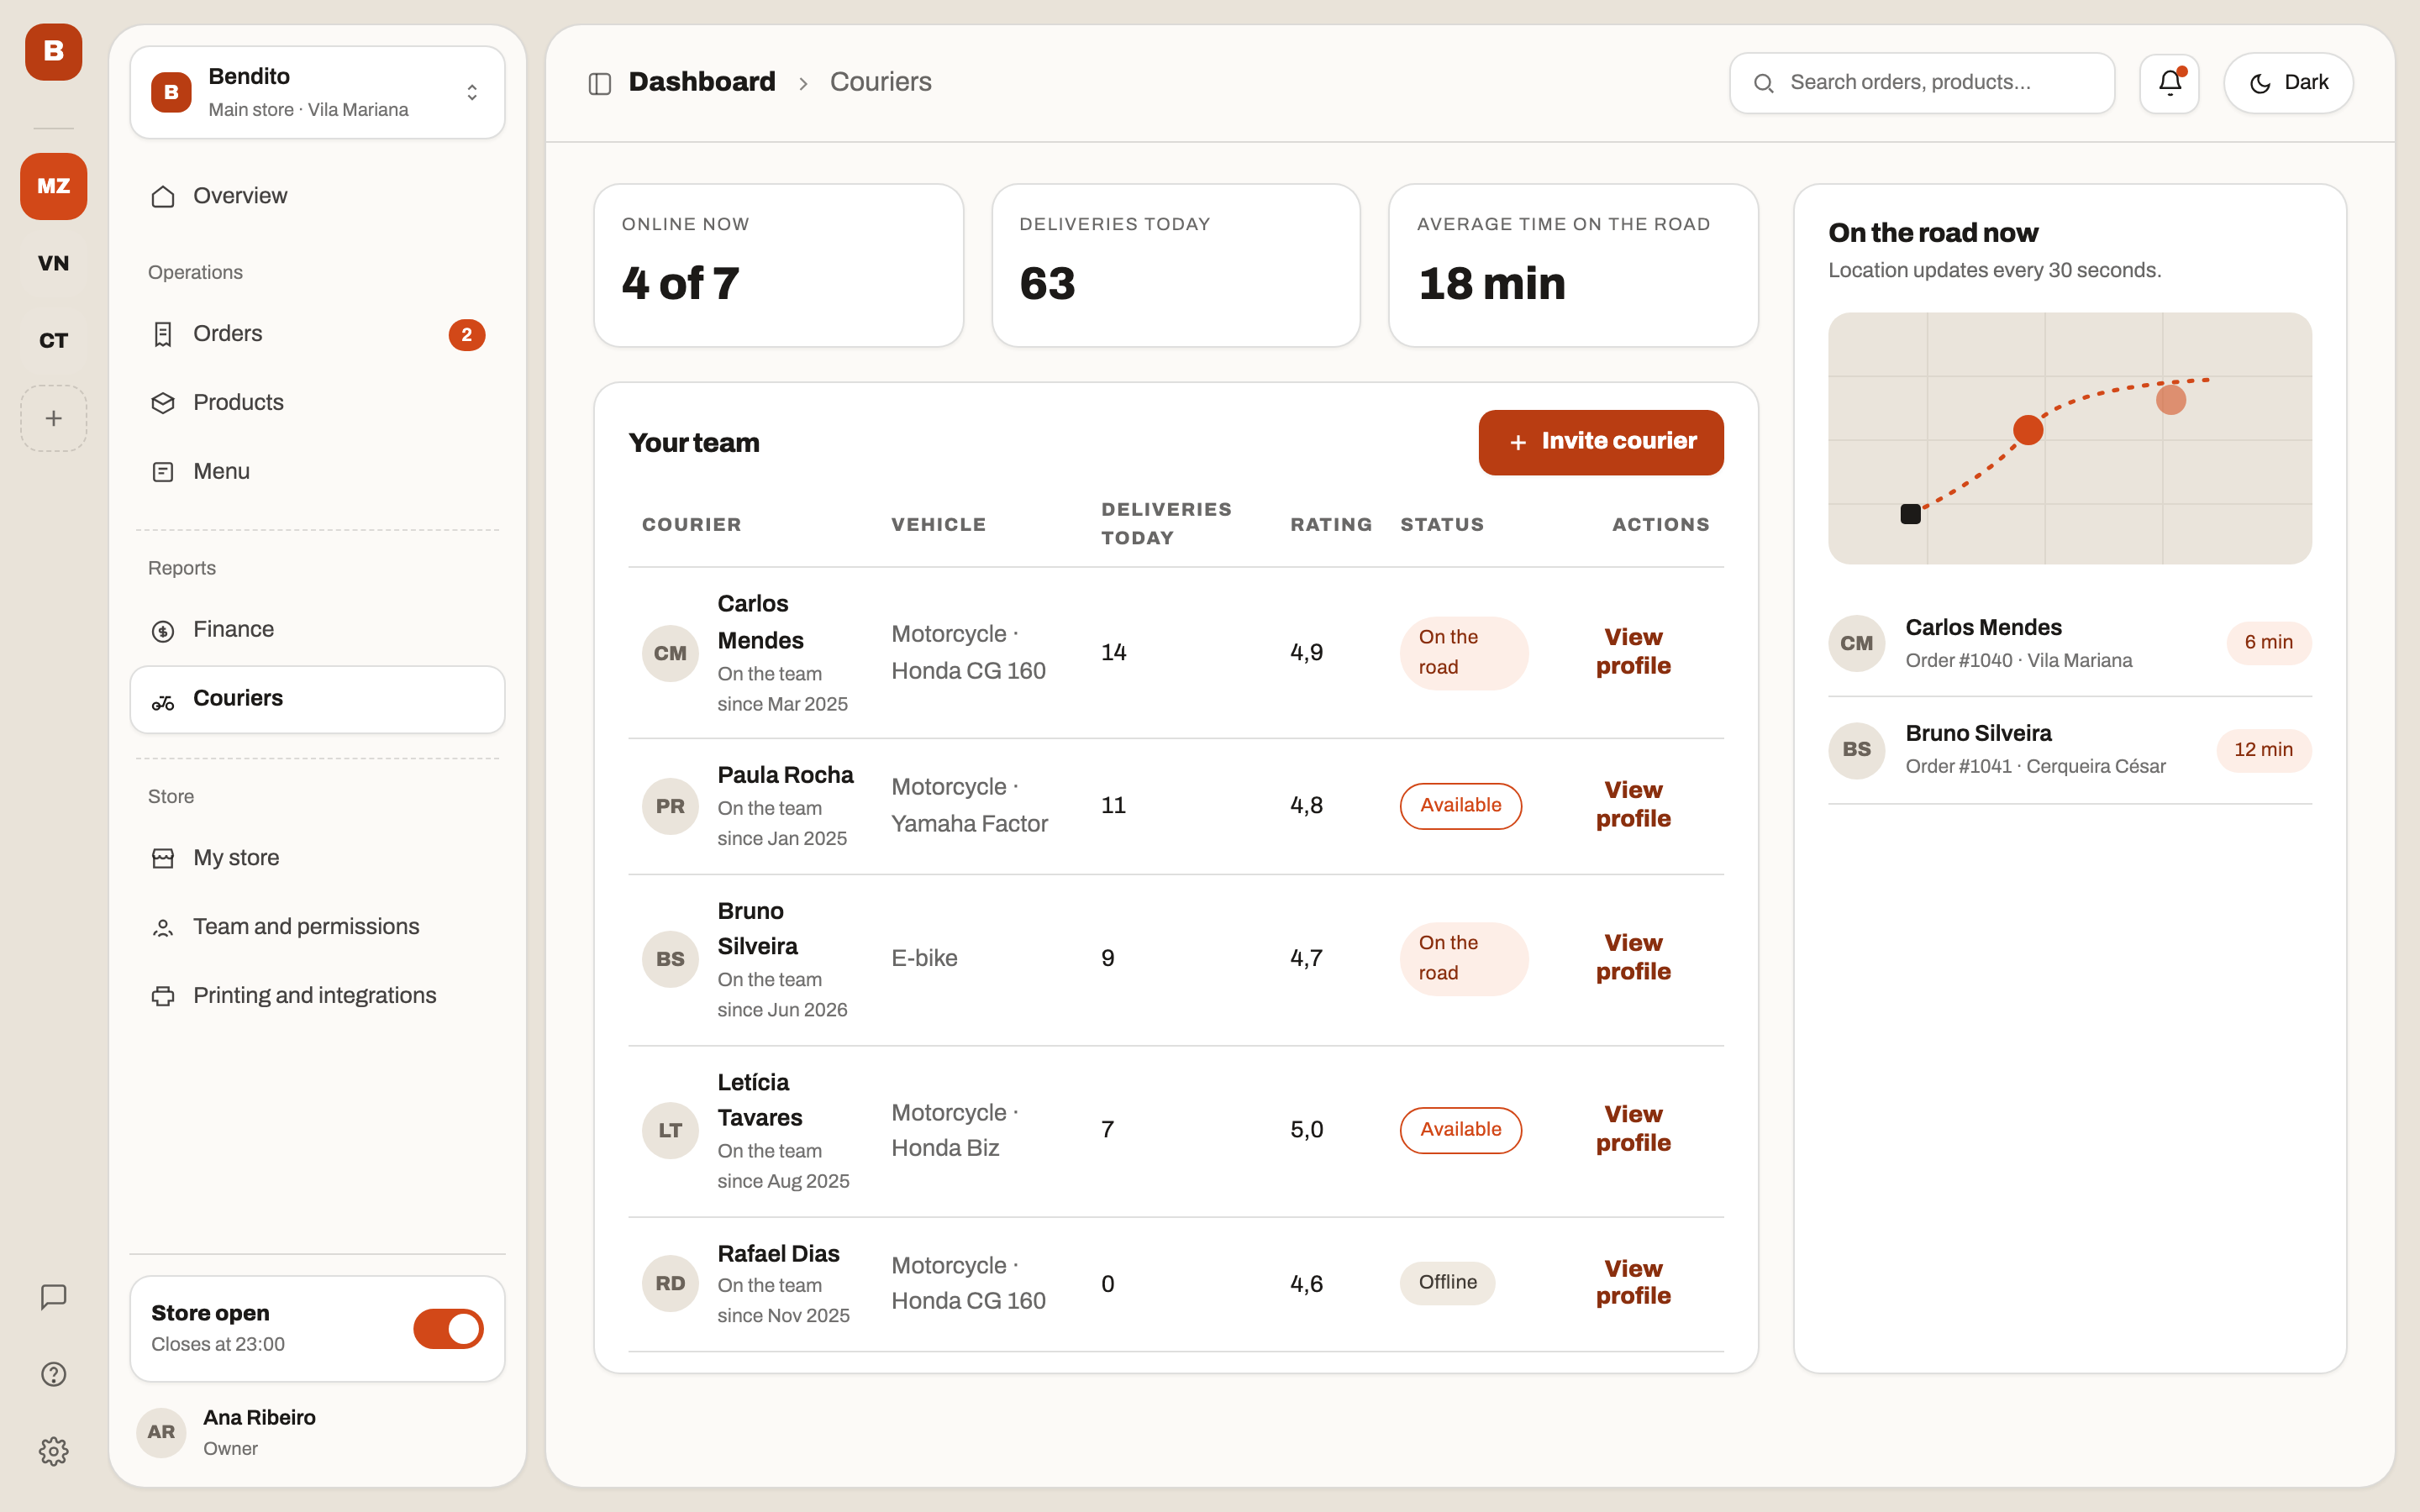
Task: Click the 12 min ETA badge
Action: 2264,750
